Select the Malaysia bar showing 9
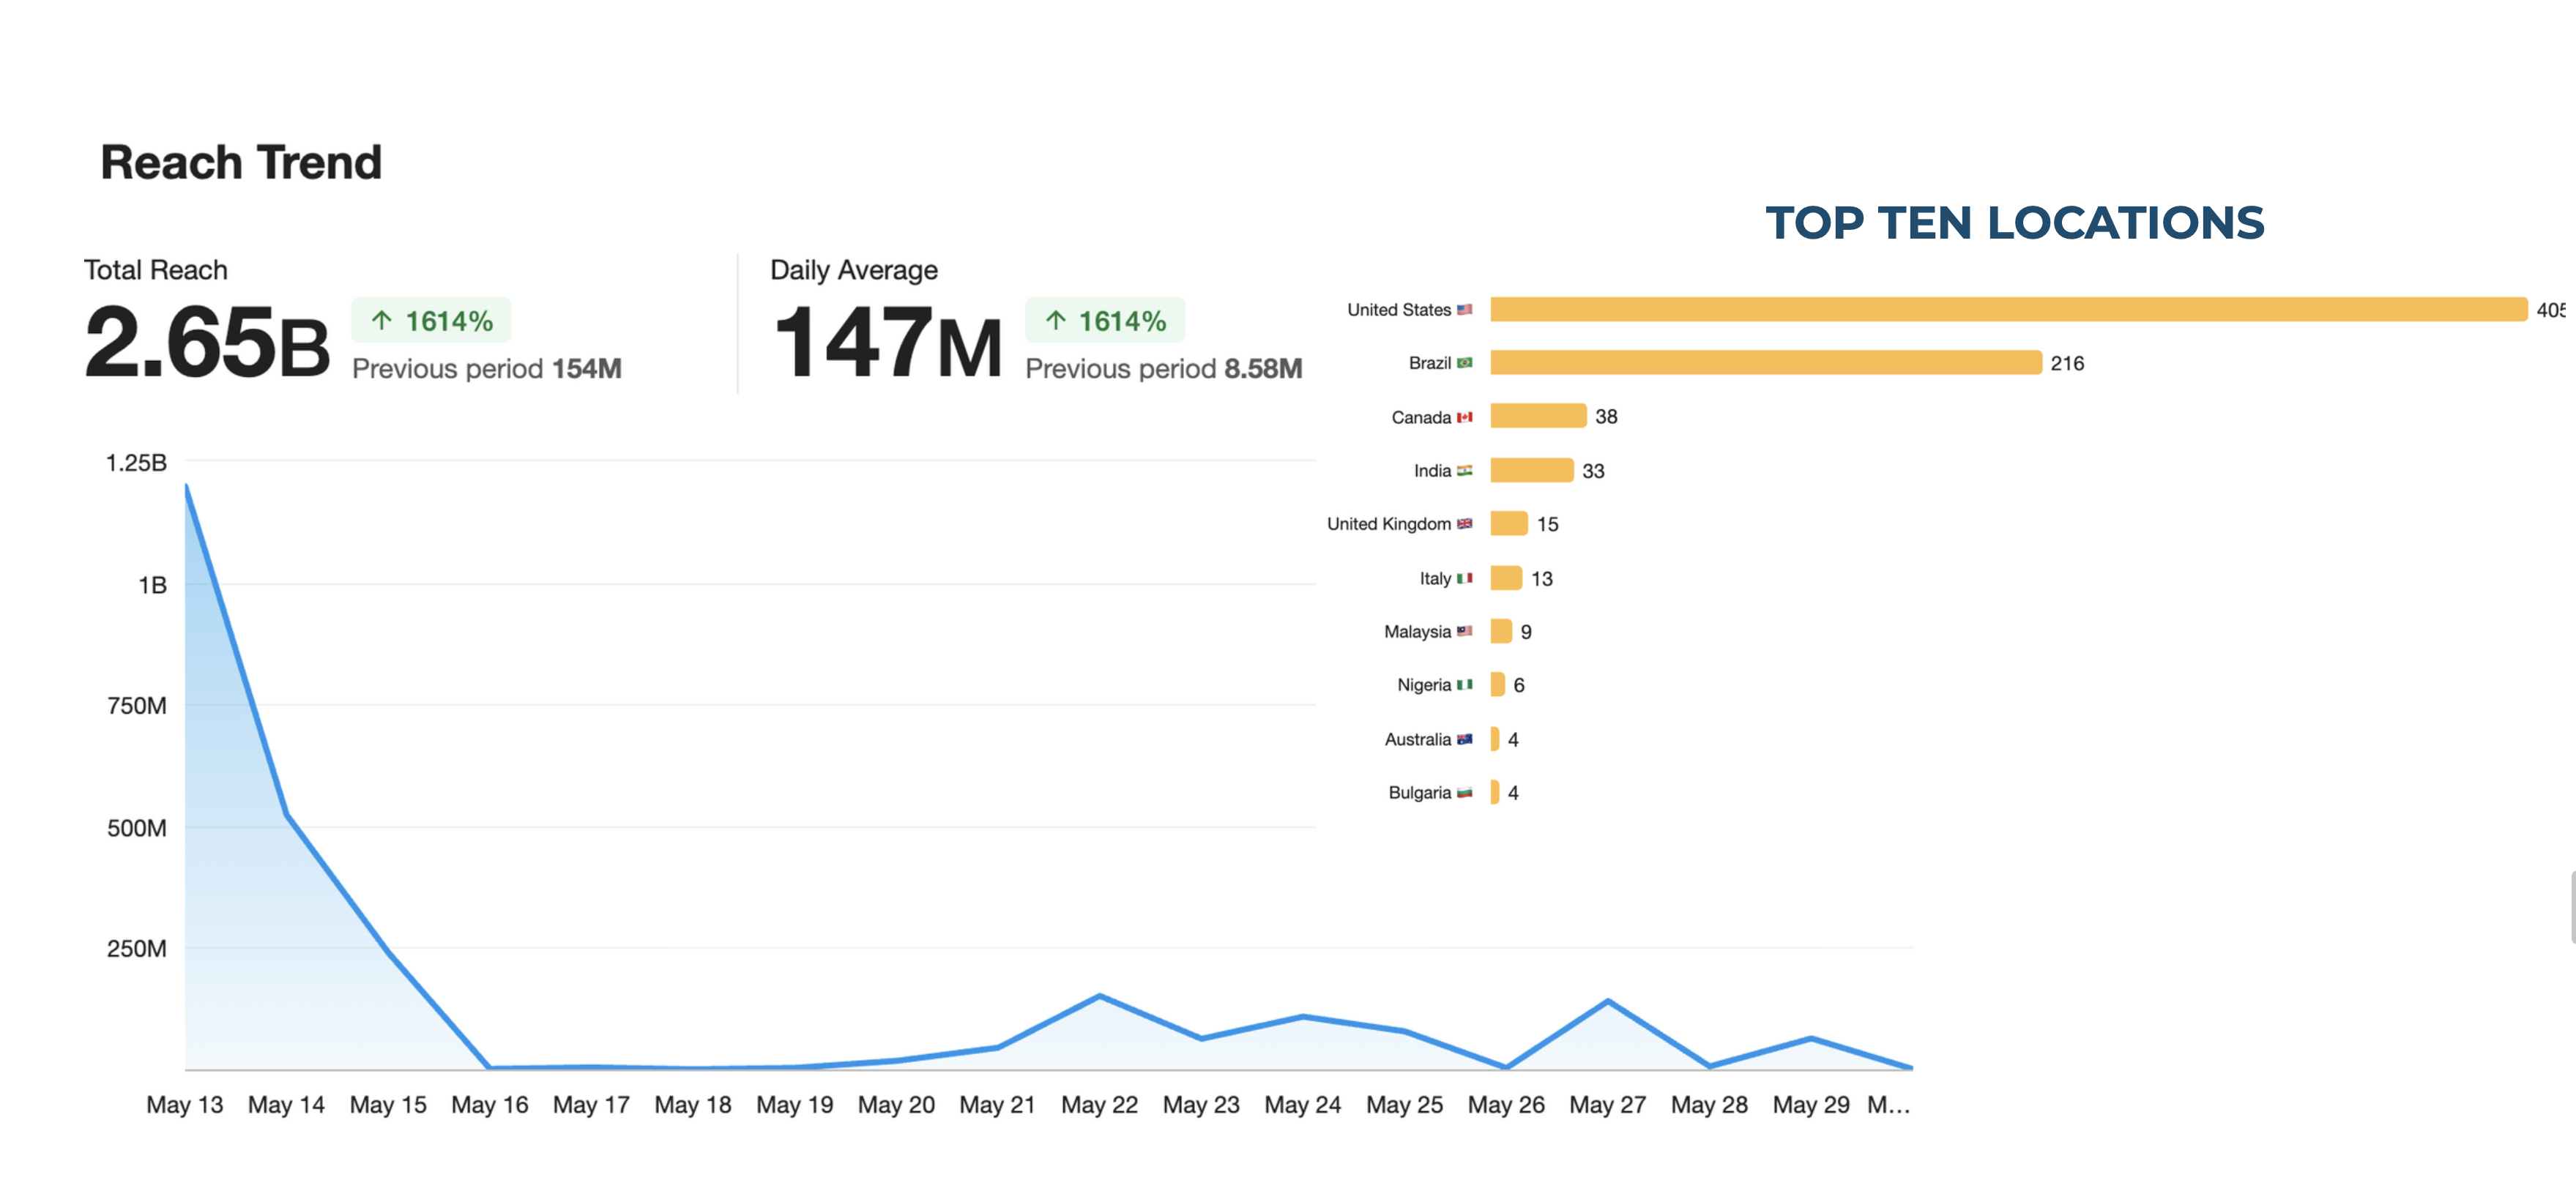Screen dimensions: 2576x1202 [x=1501, y=631]
